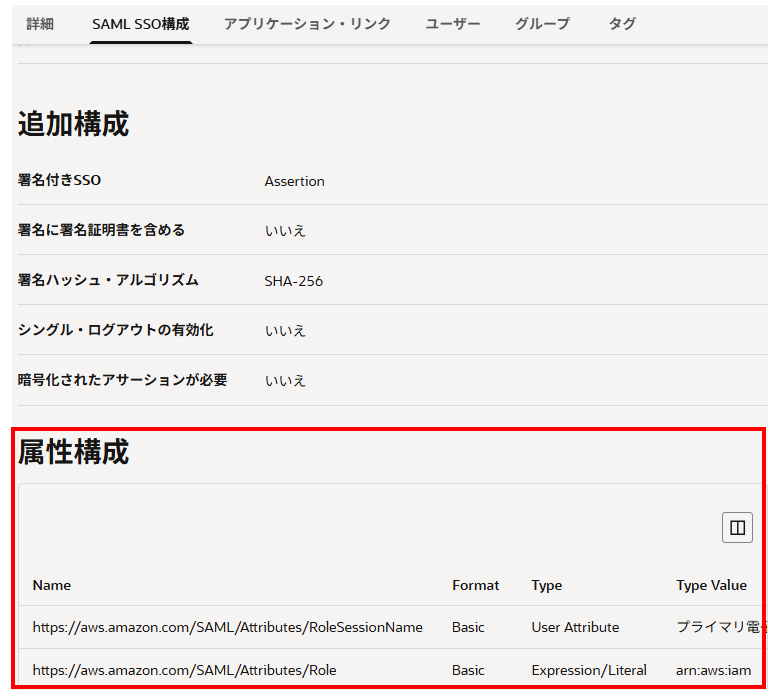Open the タグ tab
Viewport: 775px width, 699px height.
622,23
